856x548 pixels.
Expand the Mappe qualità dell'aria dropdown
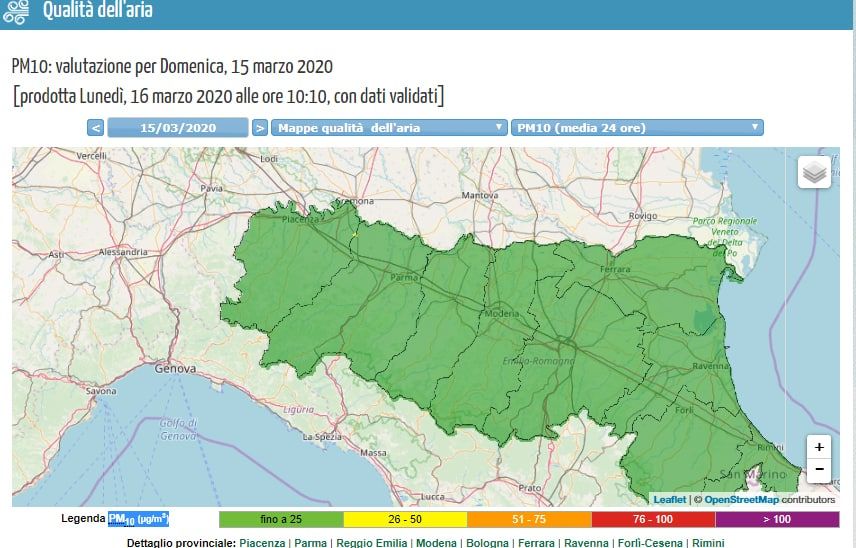click(389, 128)
